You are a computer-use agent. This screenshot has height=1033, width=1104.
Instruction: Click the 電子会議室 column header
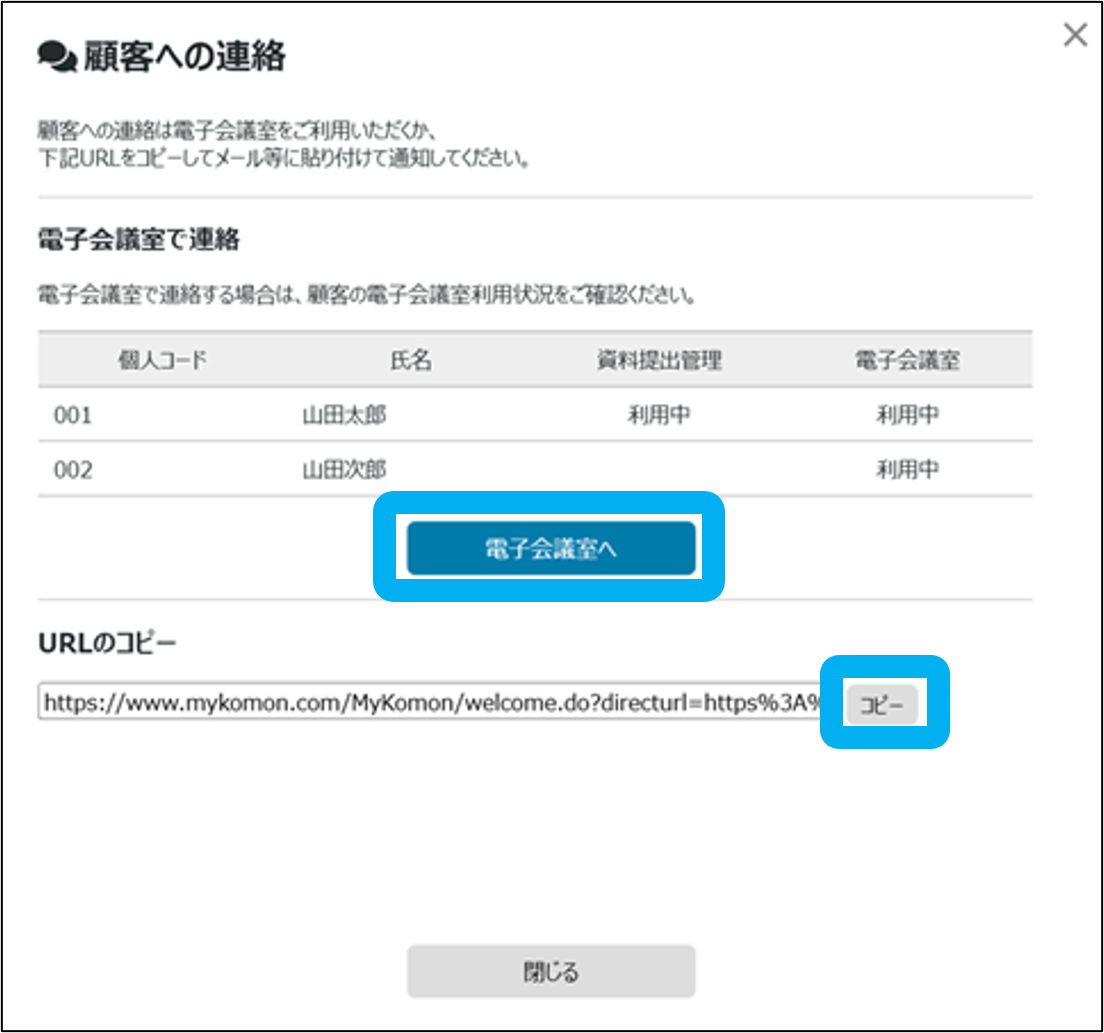908,361
